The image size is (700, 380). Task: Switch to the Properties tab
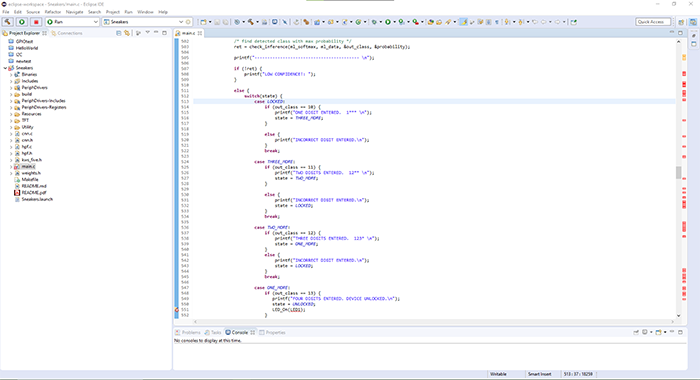[x=272, y=333]
